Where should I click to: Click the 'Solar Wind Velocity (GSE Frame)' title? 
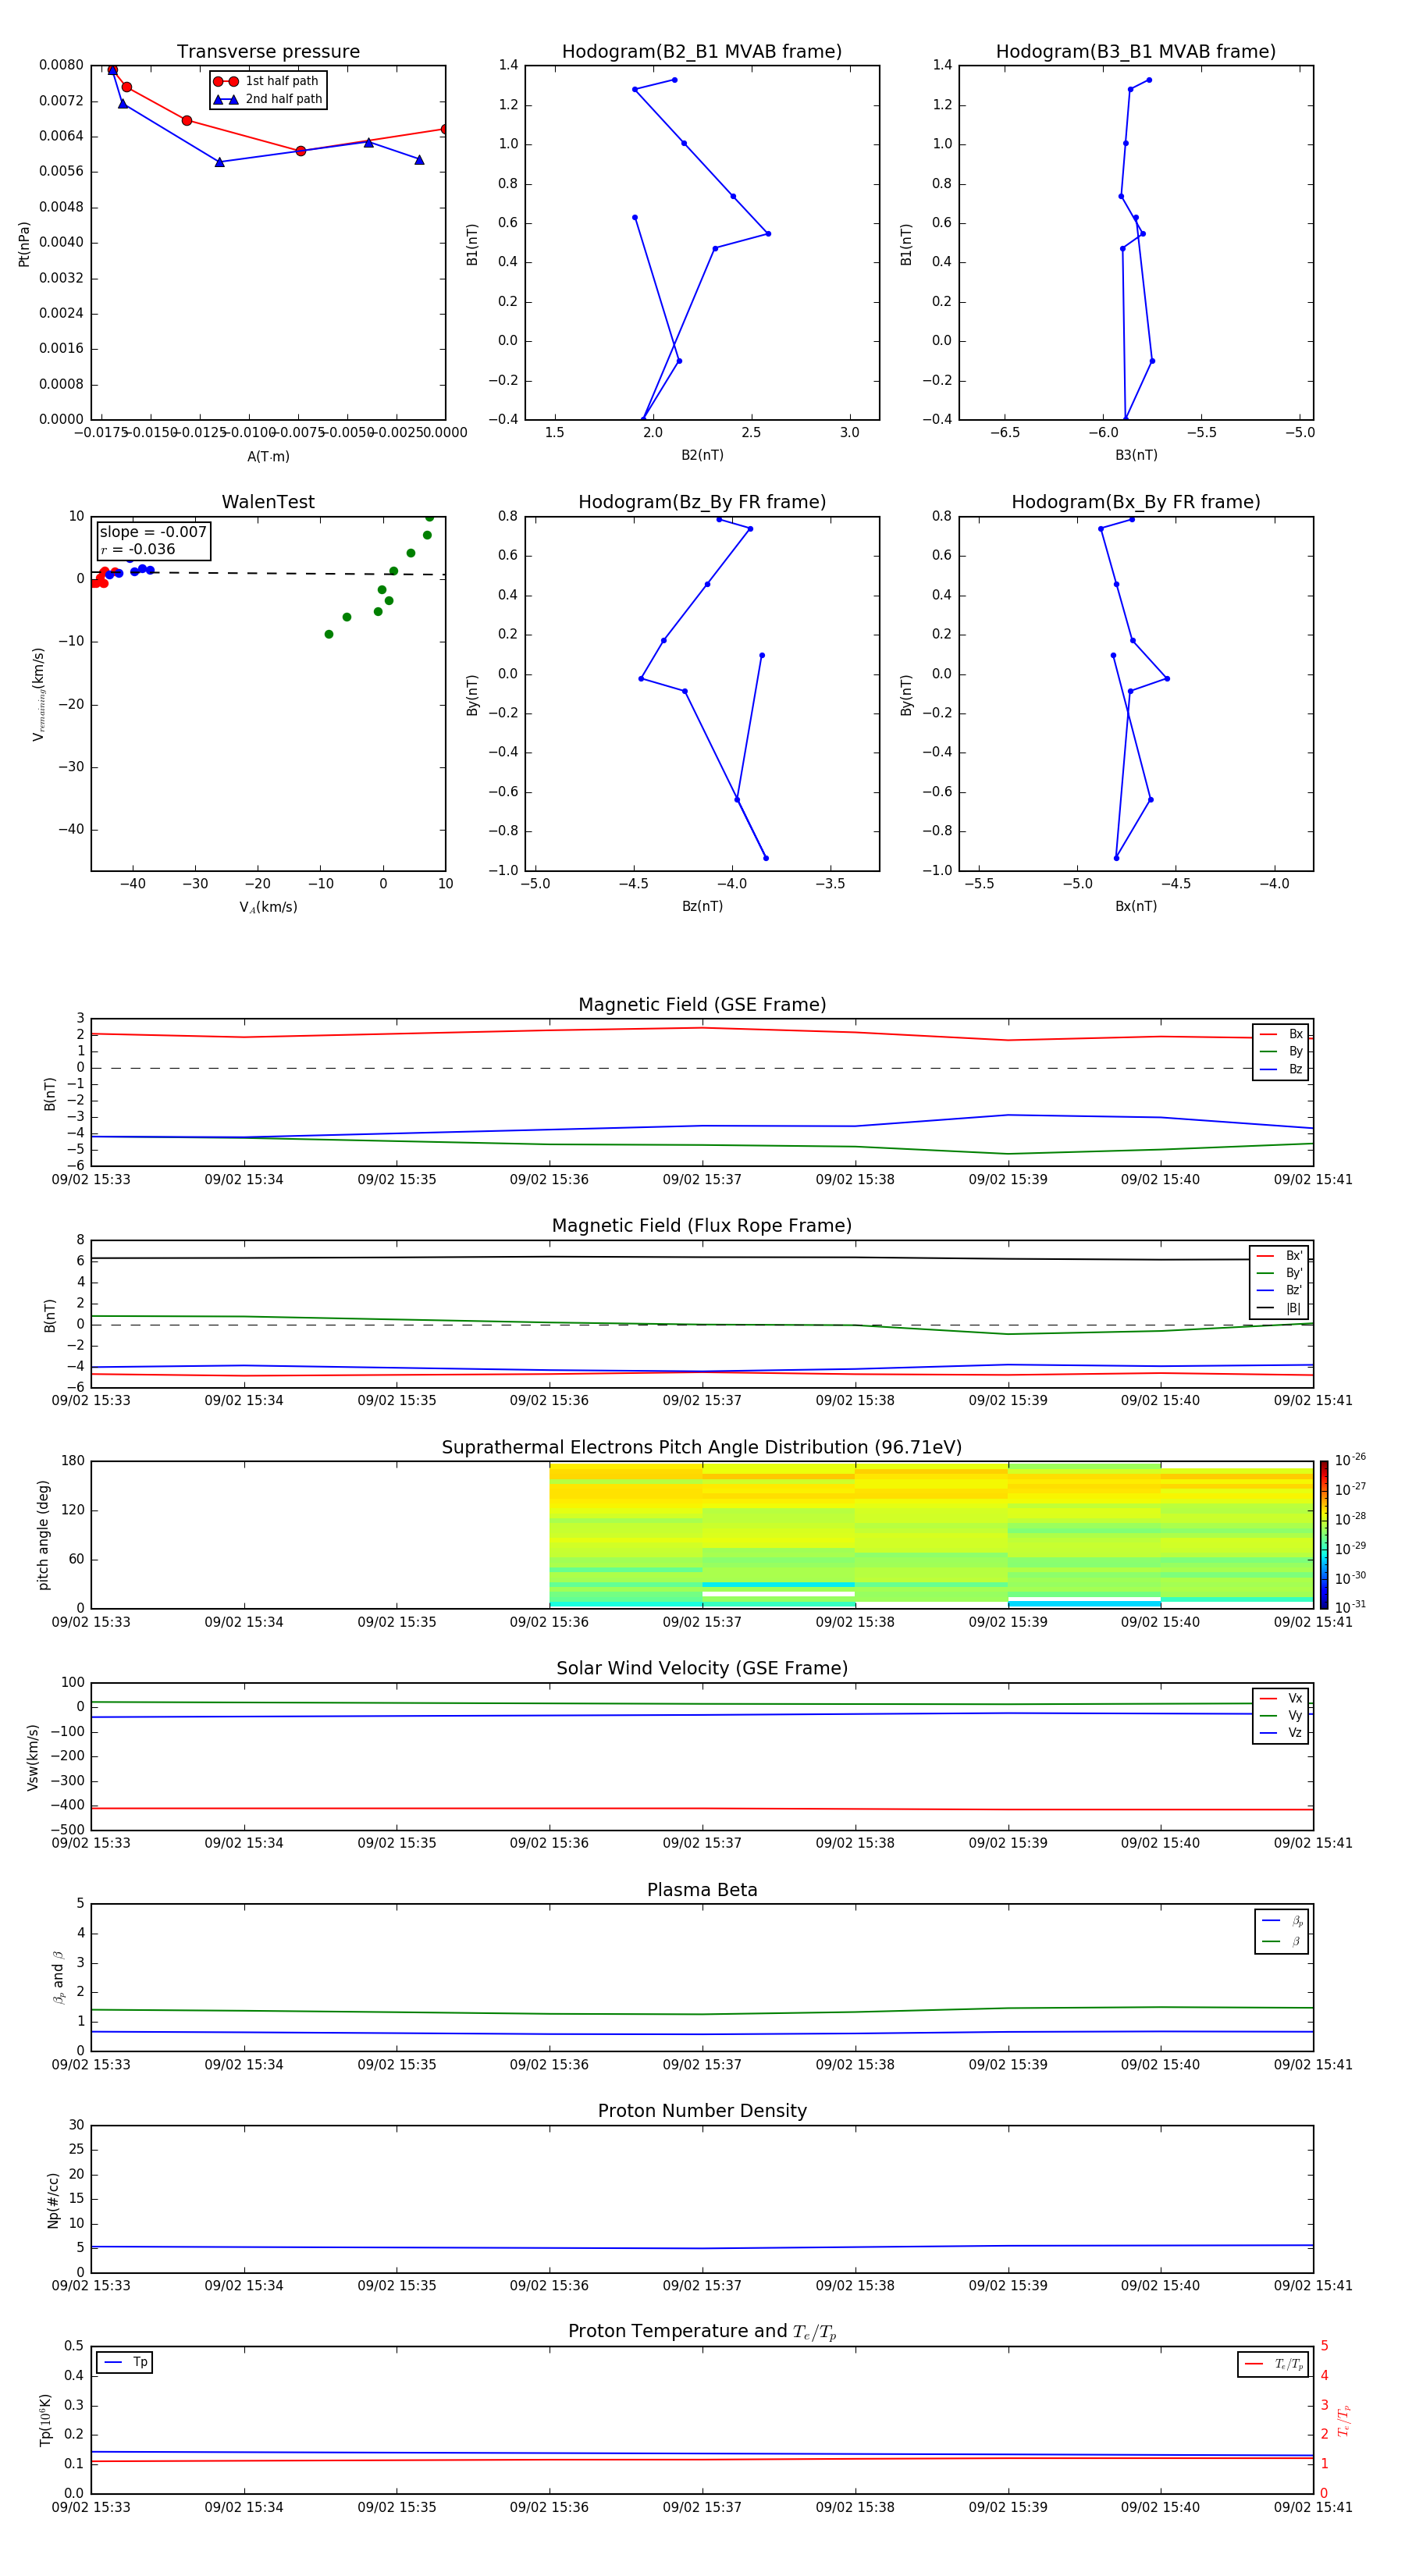[702, 1668]
